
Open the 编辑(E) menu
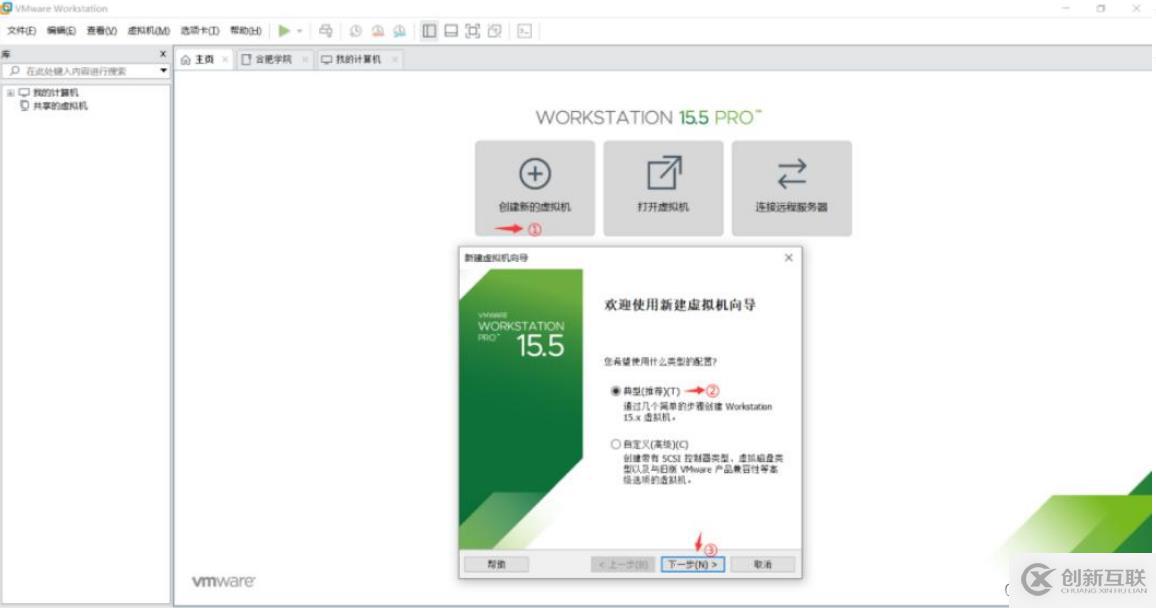61,31
